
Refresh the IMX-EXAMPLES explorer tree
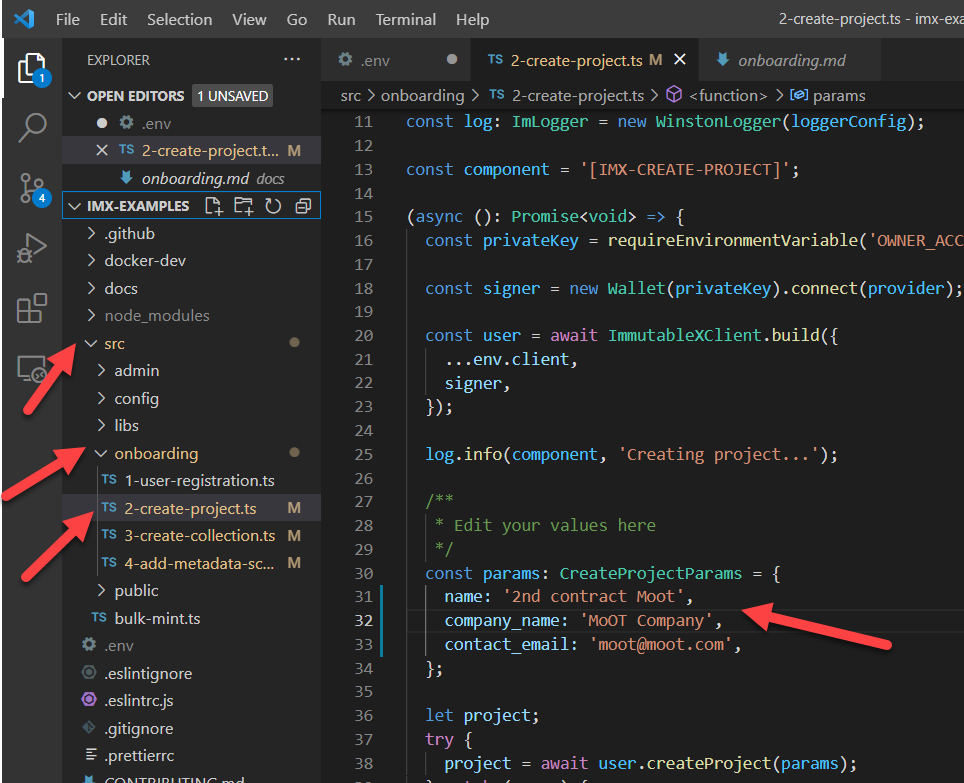(x=273, y=206)
